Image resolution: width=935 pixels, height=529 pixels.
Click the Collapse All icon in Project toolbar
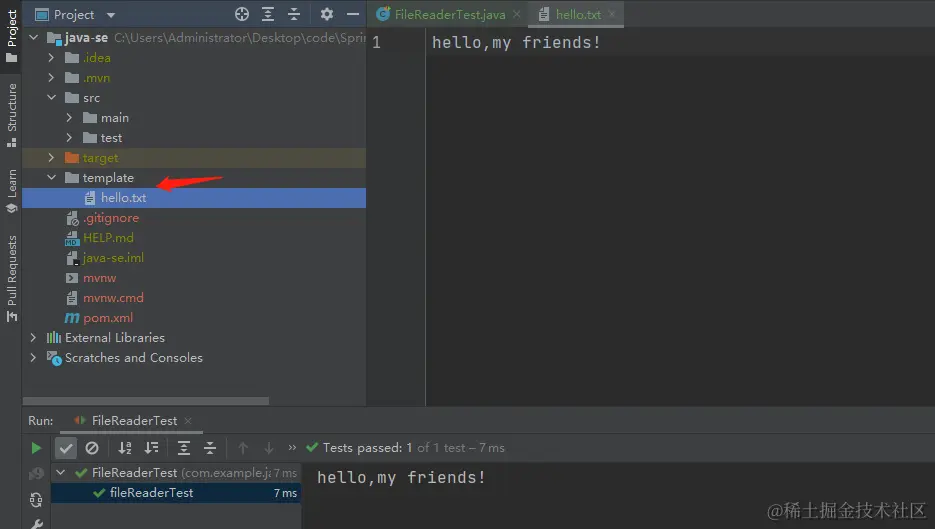pos(294,14)
